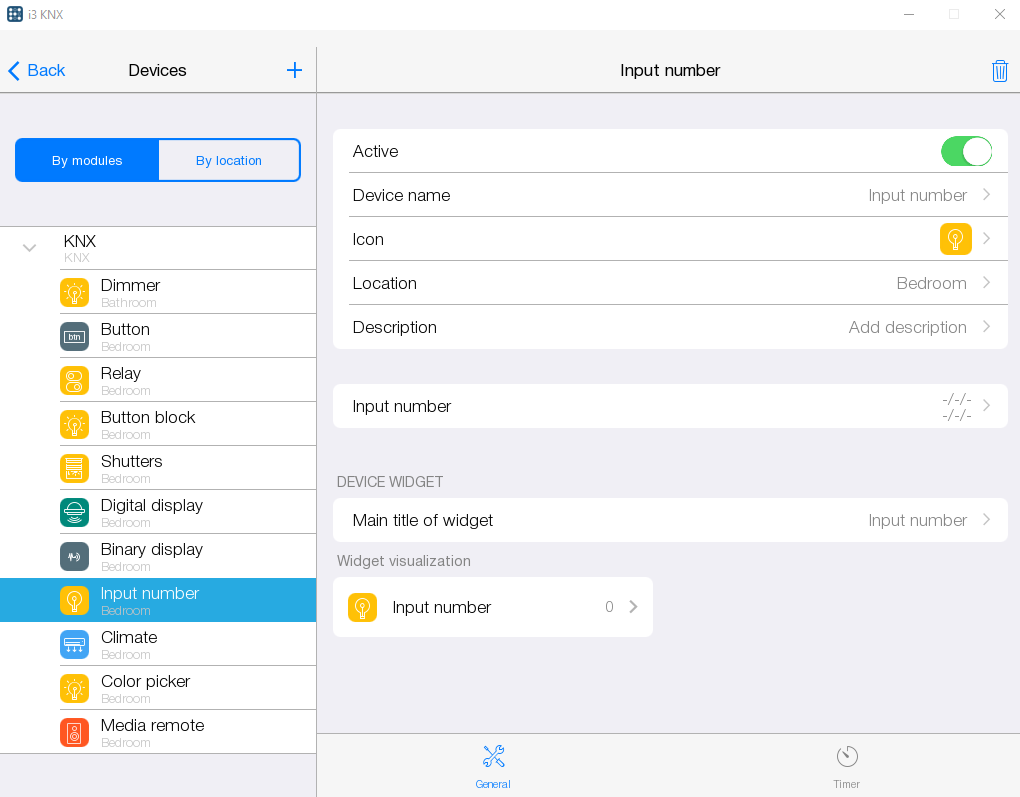The height and width of the screenshot is (797, 1020).
Task: Select the By modules view
Action: click(87, 160)
